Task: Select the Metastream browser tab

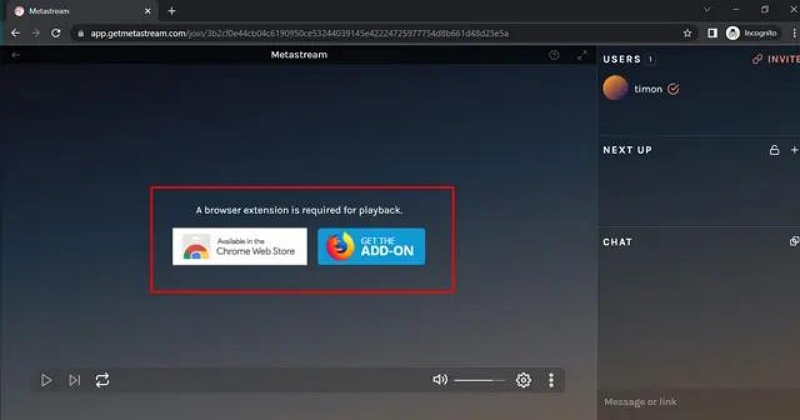Action: coord(82,11)
